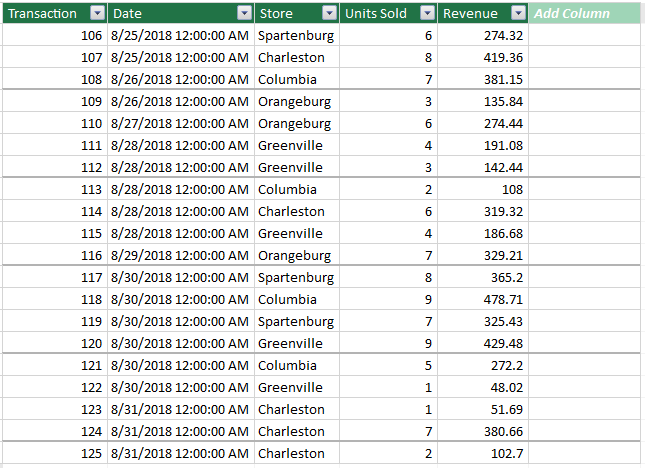Select transaction cell 108

(55, 79)
